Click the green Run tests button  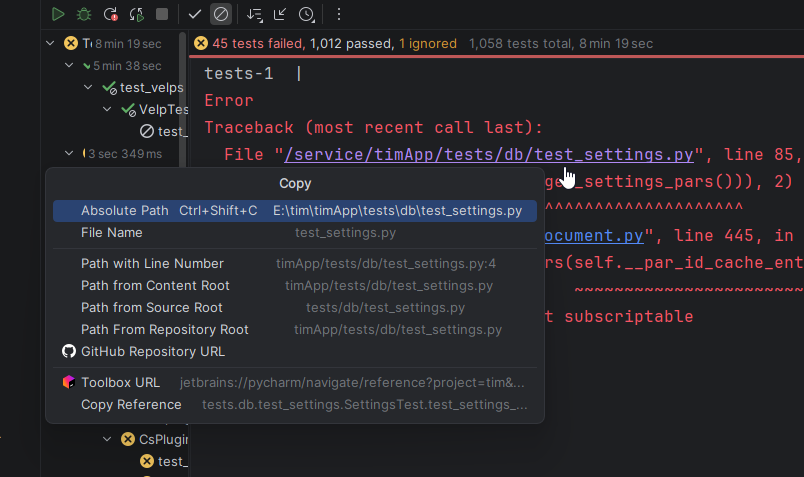click(x=58, y=14)
